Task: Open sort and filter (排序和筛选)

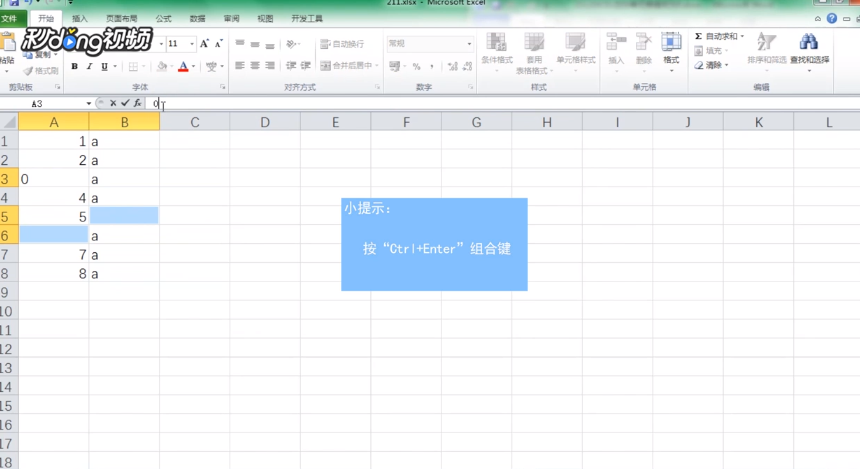Action: [x=766, y=52]
